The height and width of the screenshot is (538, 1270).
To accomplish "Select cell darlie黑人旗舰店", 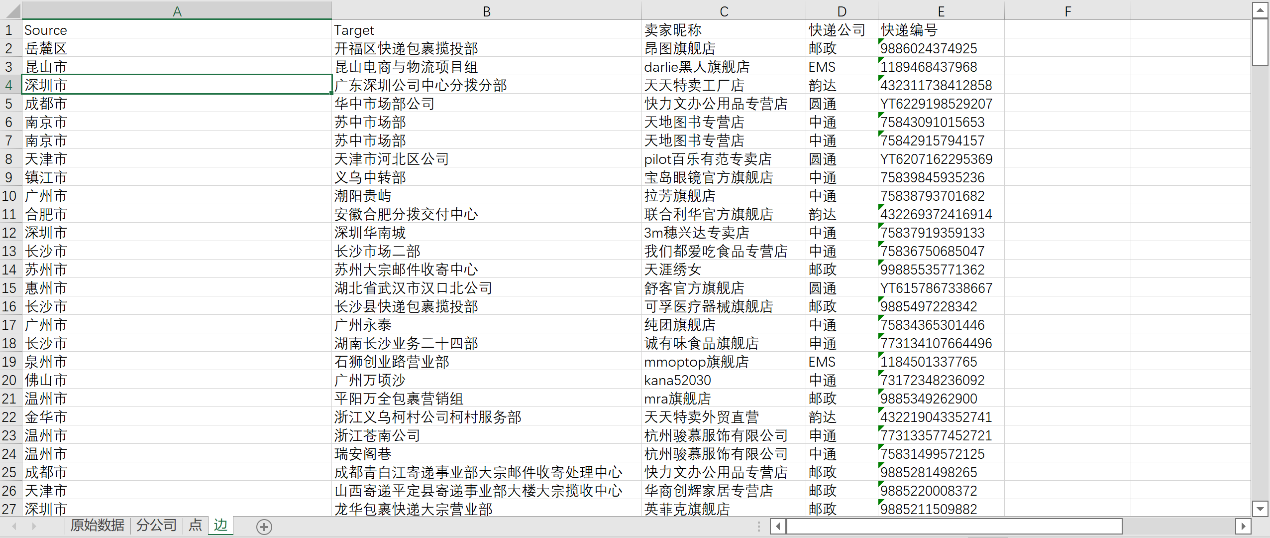I will (724, 67).
